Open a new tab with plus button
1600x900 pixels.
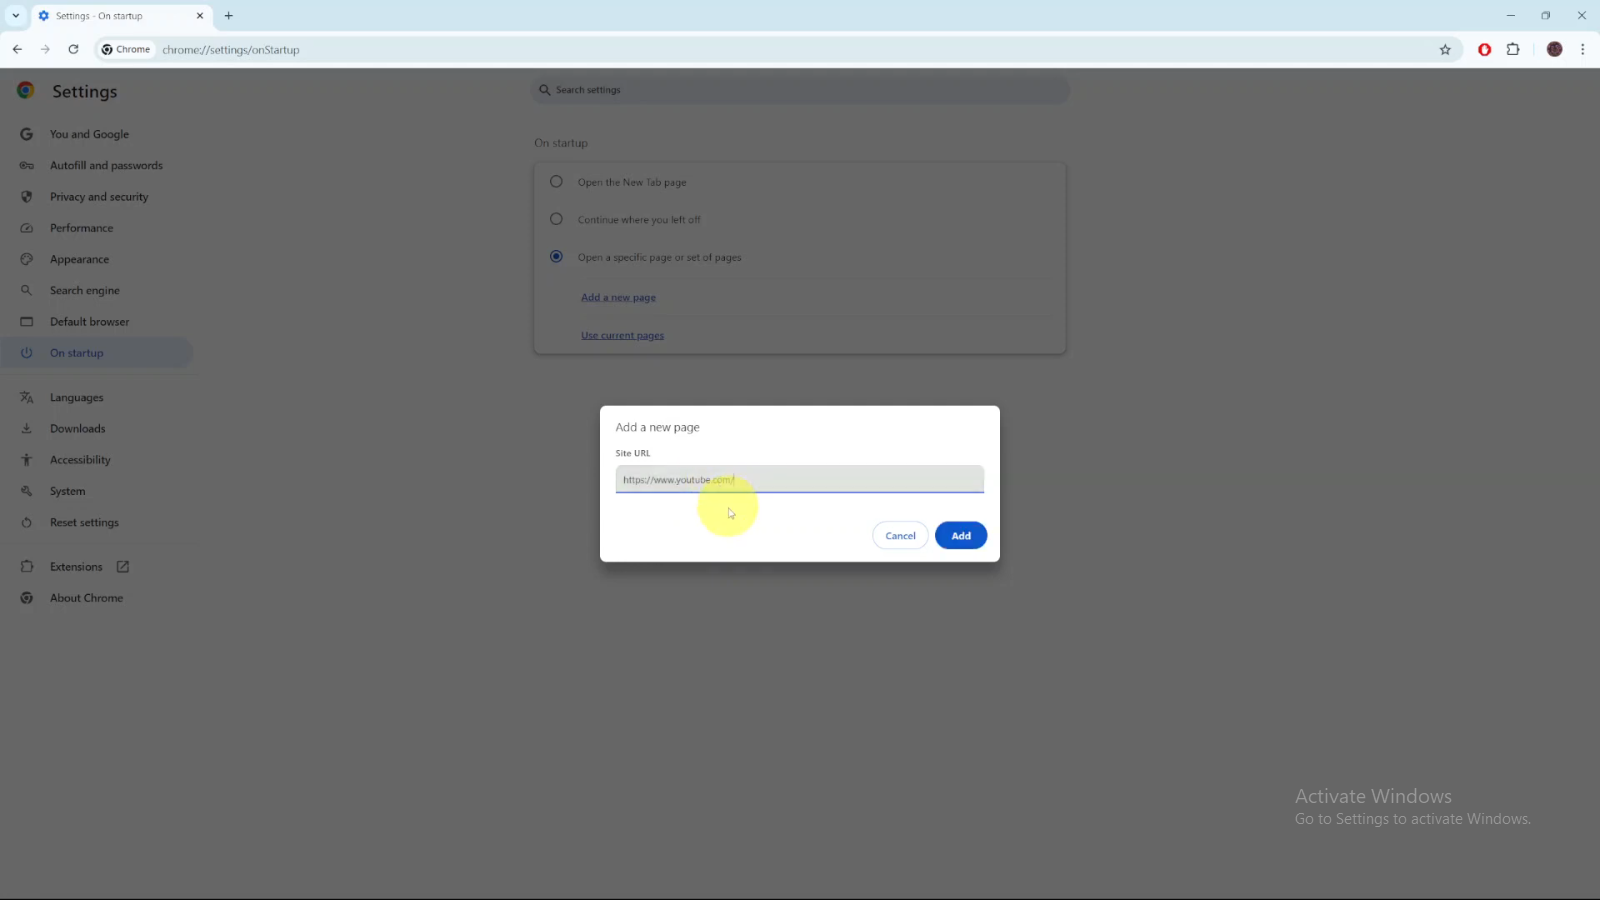point(228,15)
